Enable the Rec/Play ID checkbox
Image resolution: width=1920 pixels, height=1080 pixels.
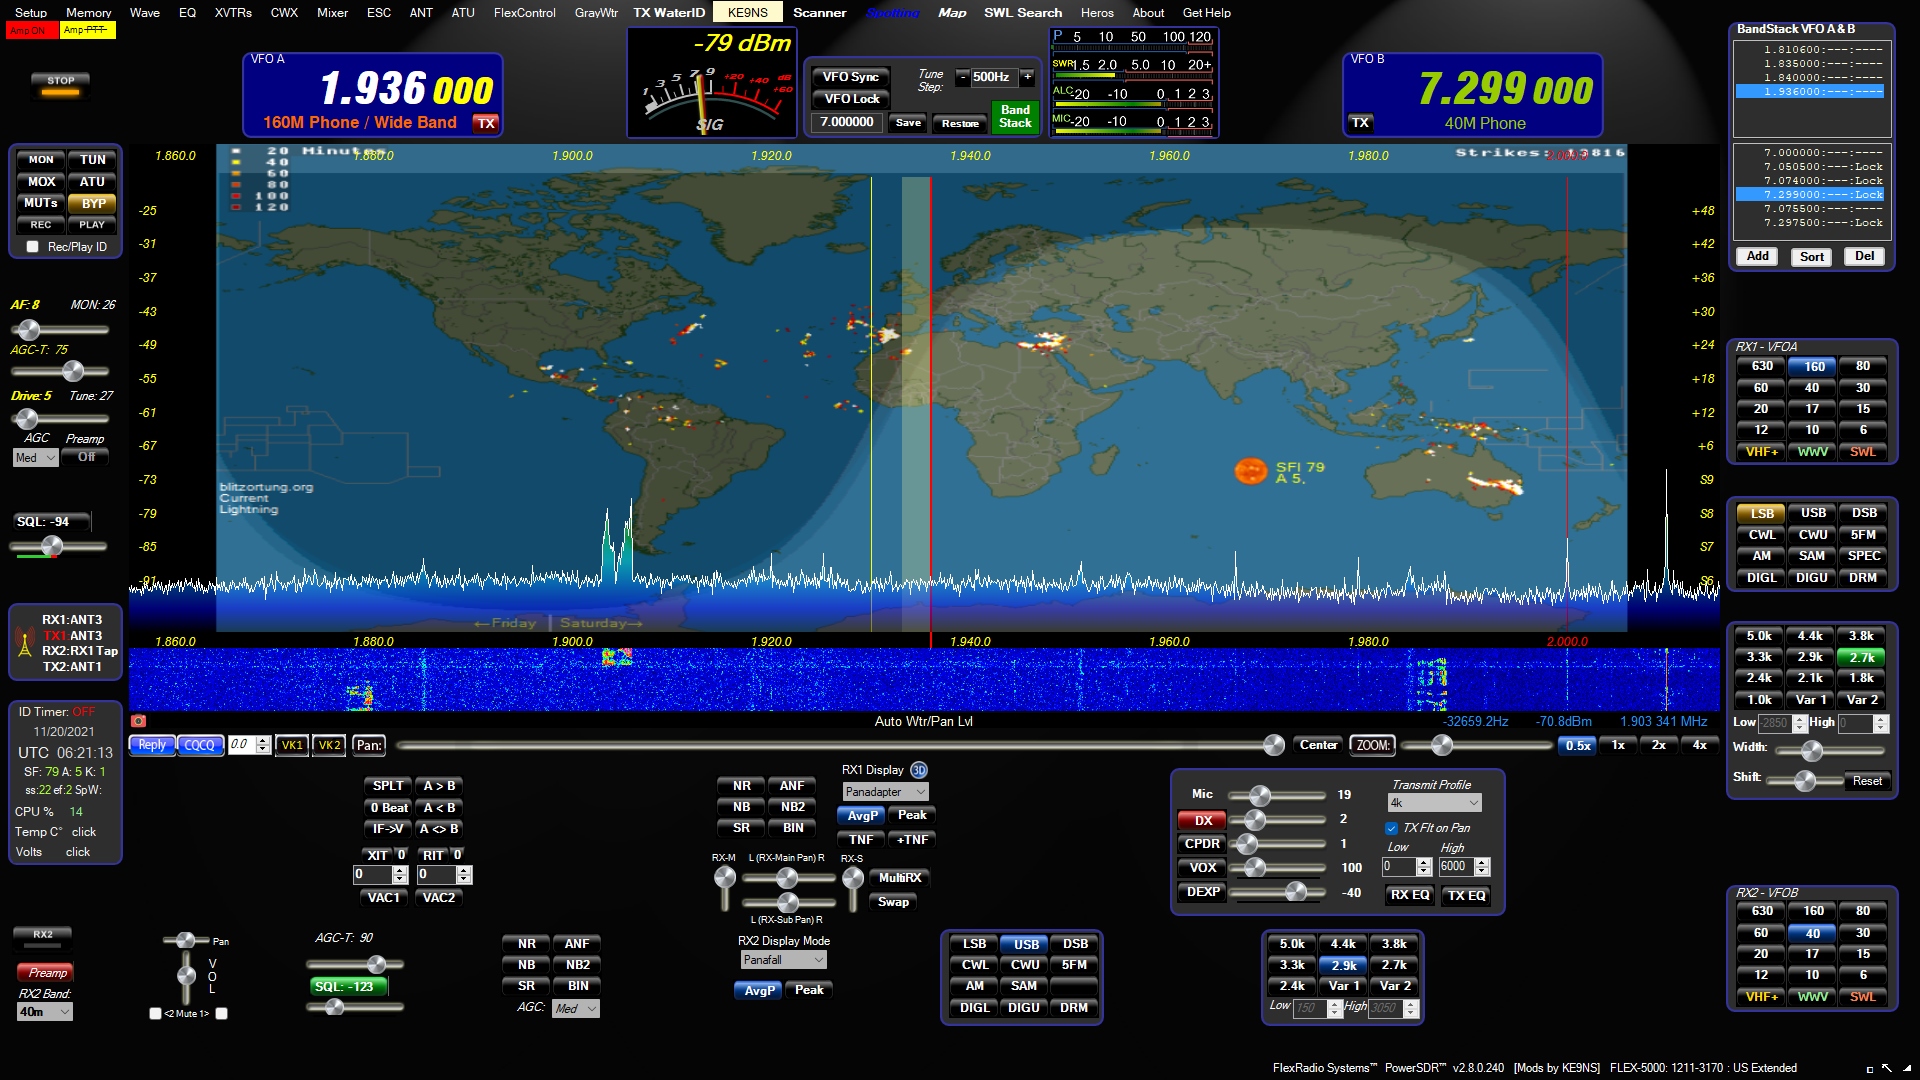pos(33,247)
